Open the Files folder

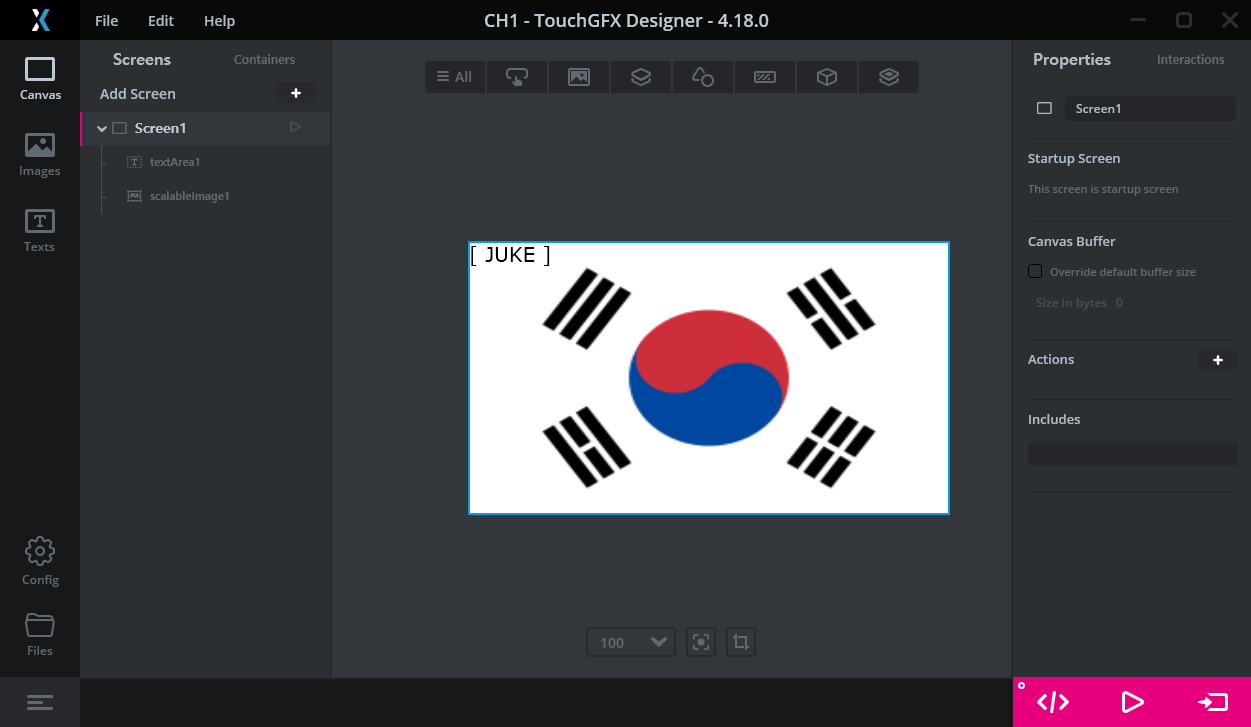click(x=40, y=635)
